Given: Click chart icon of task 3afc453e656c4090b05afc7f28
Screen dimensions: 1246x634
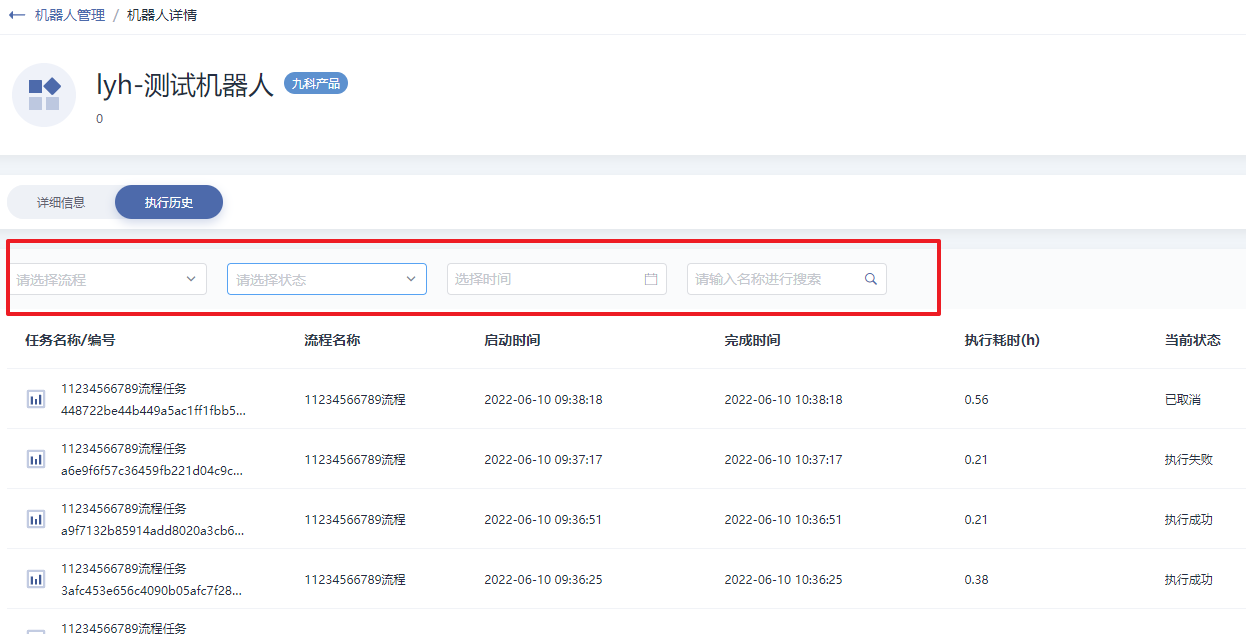Looking at the screenshot, I should tap(36, 579).
